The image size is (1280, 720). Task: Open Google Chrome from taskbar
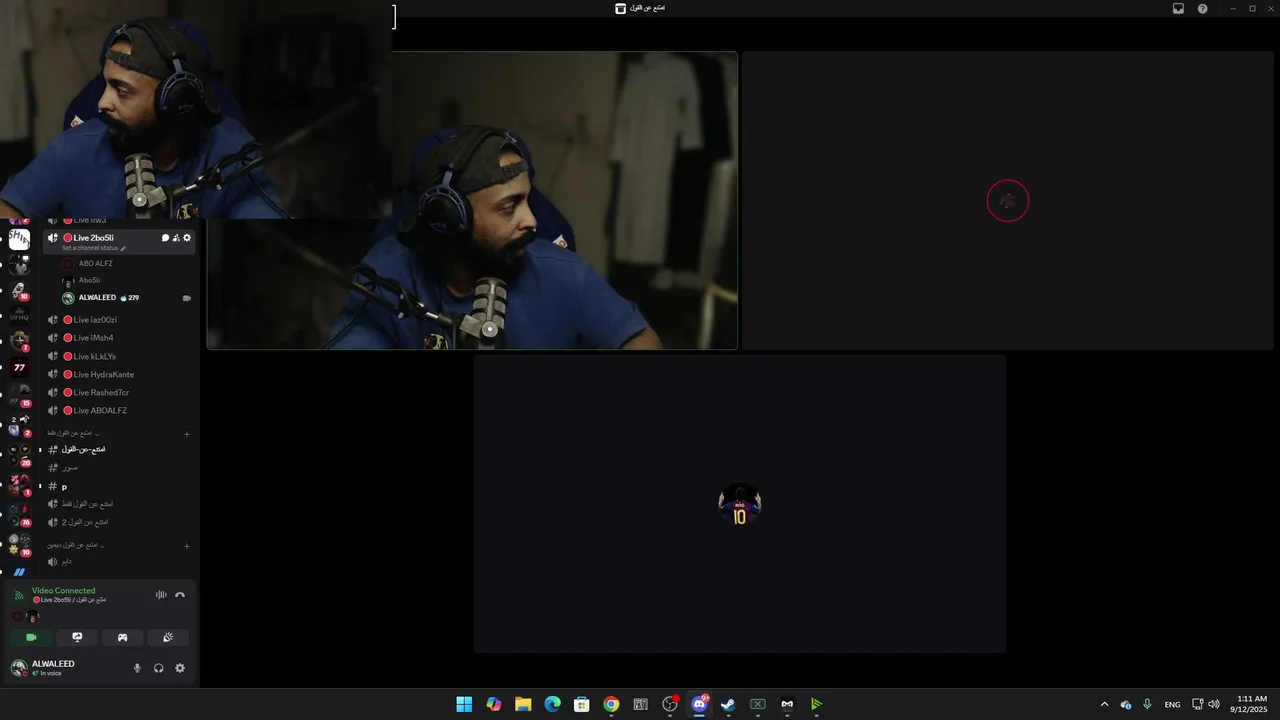click(x=611, y=704)
